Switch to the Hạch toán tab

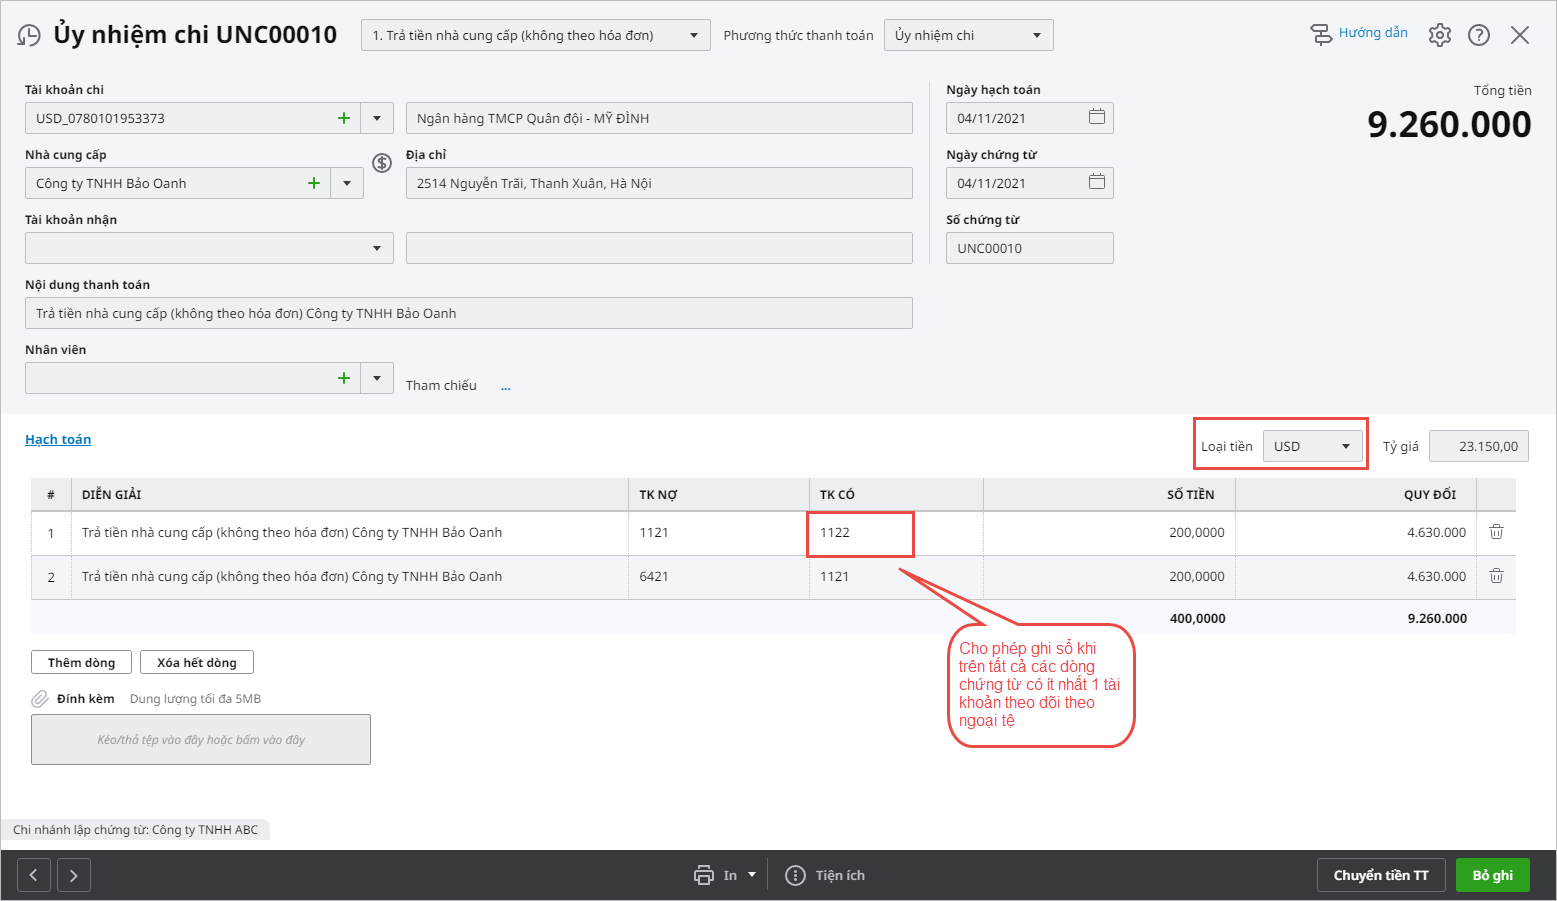point(58,439)
